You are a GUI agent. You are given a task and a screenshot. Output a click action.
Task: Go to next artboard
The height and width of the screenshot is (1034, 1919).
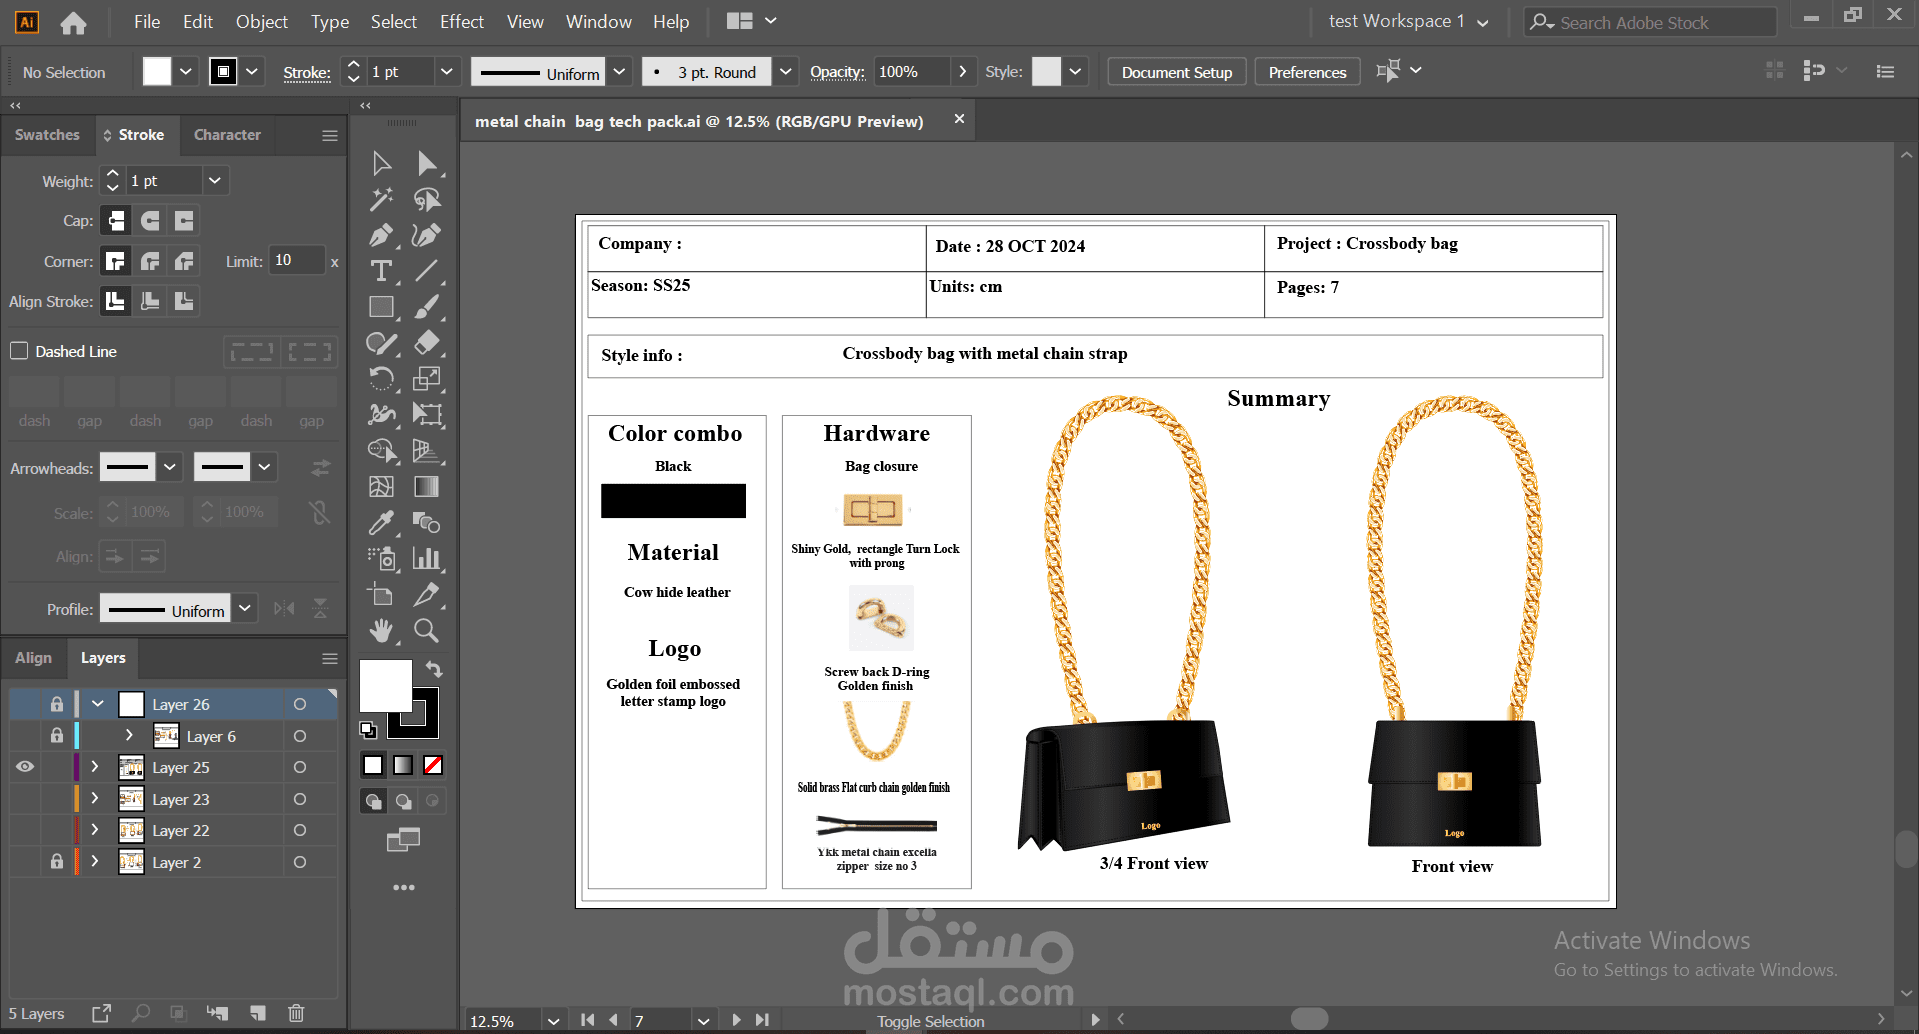click(736, 1020)
